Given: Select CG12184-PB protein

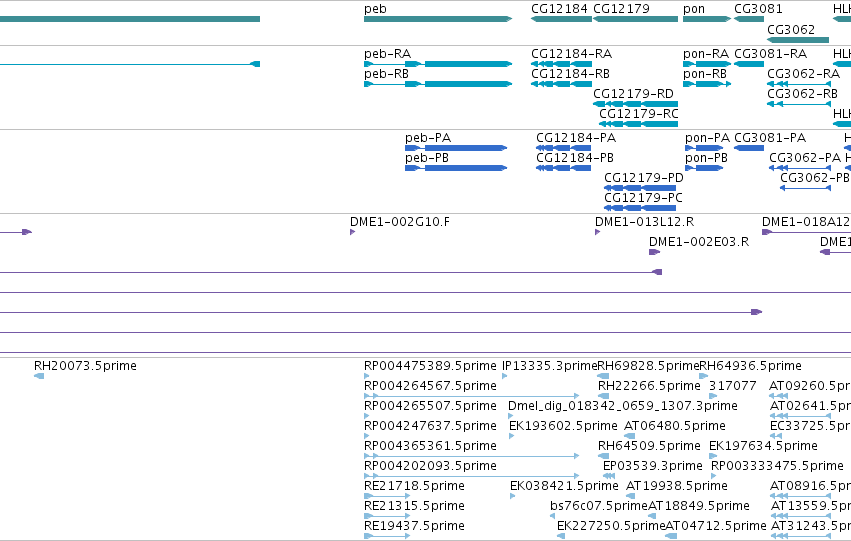Looking at the screenshot, I should point(563,168).
